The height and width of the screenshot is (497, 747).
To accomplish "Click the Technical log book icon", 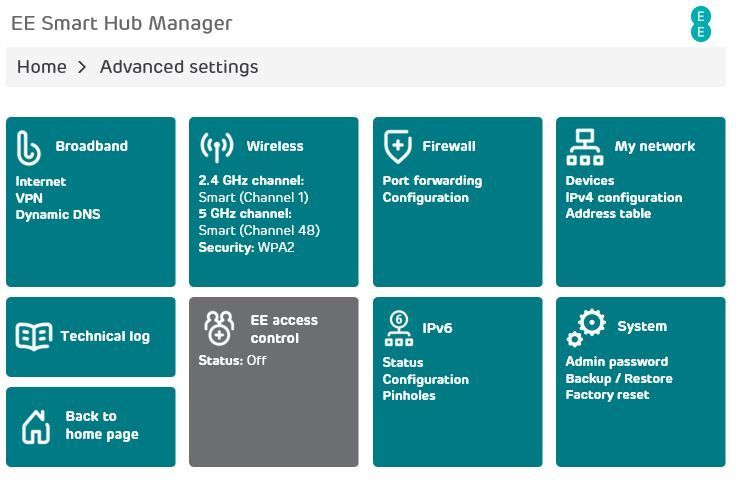I will click(x=34, y=336).
